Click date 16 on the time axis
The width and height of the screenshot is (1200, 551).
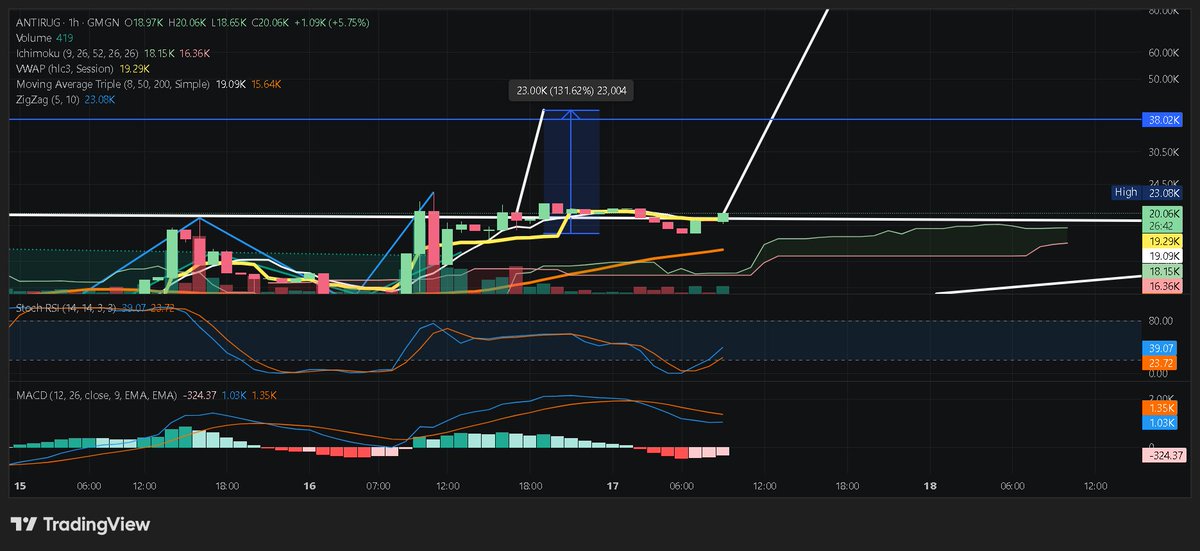pyautogui.click(x=309, y=486)
